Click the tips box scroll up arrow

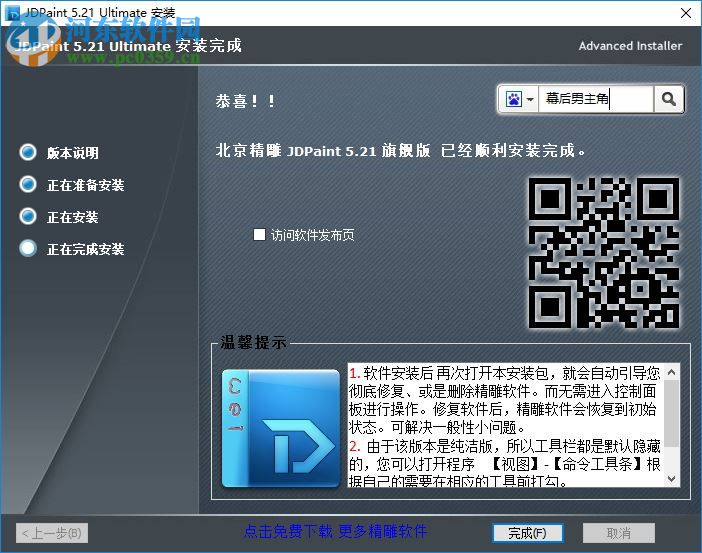tap(671, 372)
